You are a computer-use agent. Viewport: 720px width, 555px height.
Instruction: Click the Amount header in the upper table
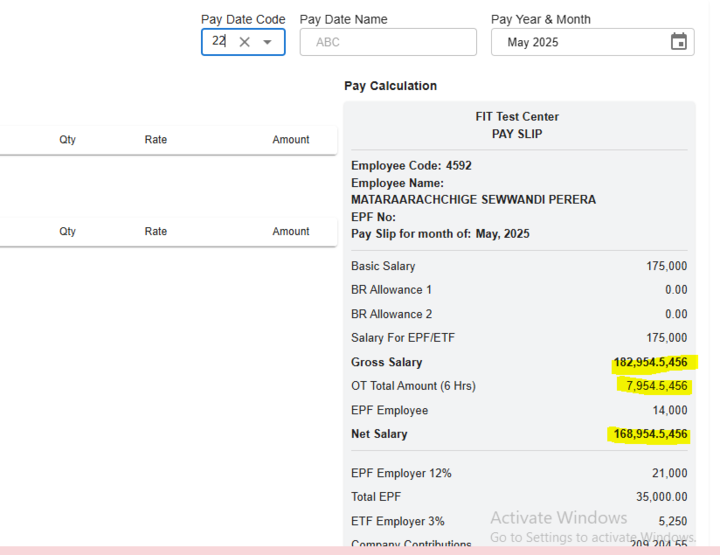click(291, 140)
